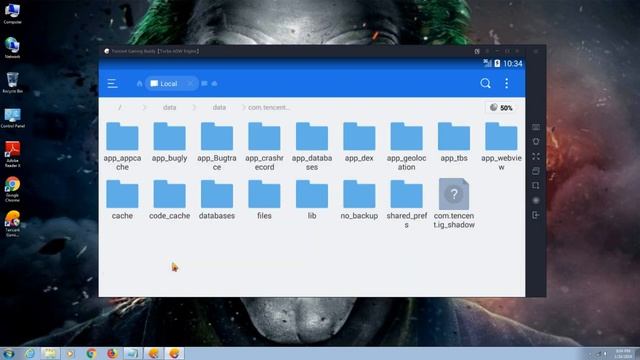This screenshot has width=640, height=360.
Task: Toggle emulator sidebar fullscreen icon
Action: [536, 156]
